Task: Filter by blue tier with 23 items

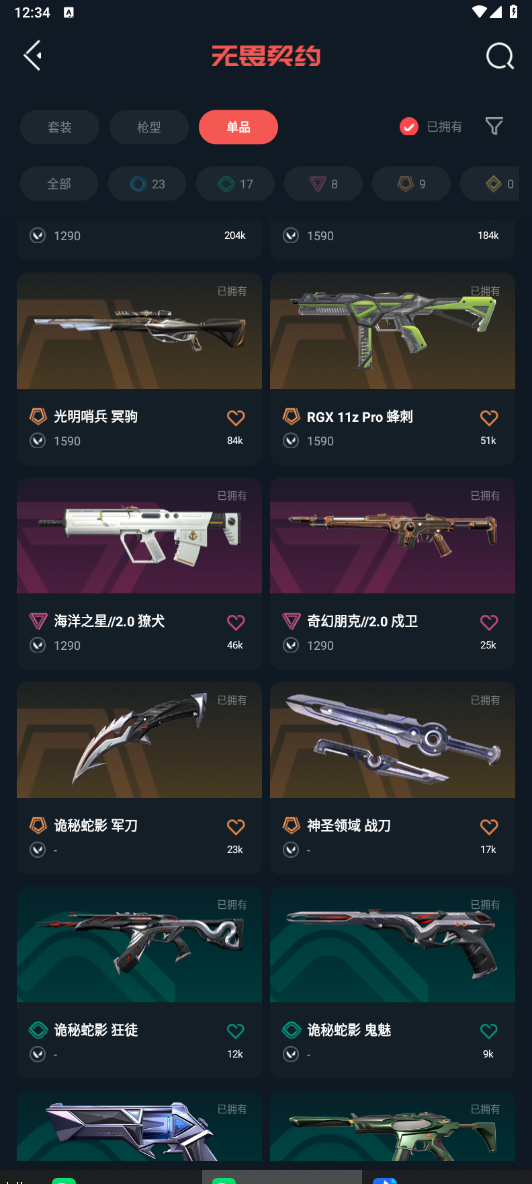Action: pos(147,183)
